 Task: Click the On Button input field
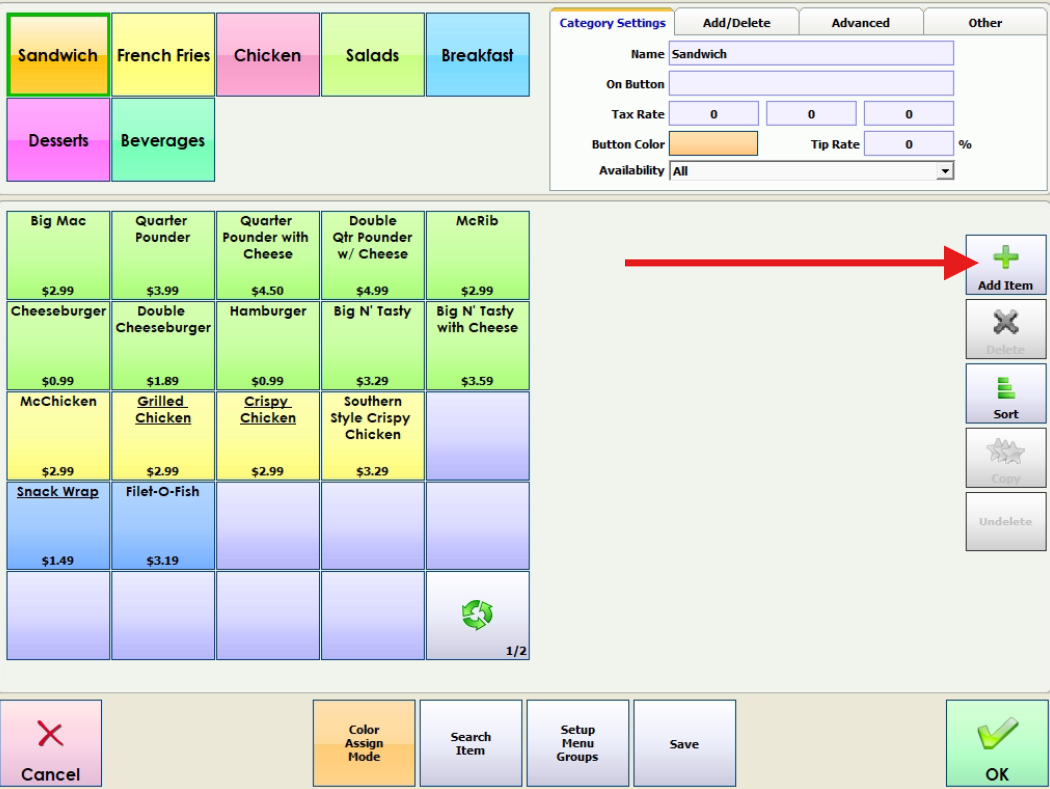(811, 84)
